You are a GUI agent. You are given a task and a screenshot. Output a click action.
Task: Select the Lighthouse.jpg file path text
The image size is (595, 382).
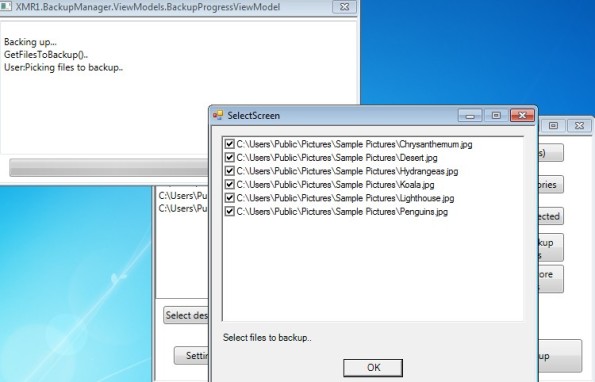(345, 198)
